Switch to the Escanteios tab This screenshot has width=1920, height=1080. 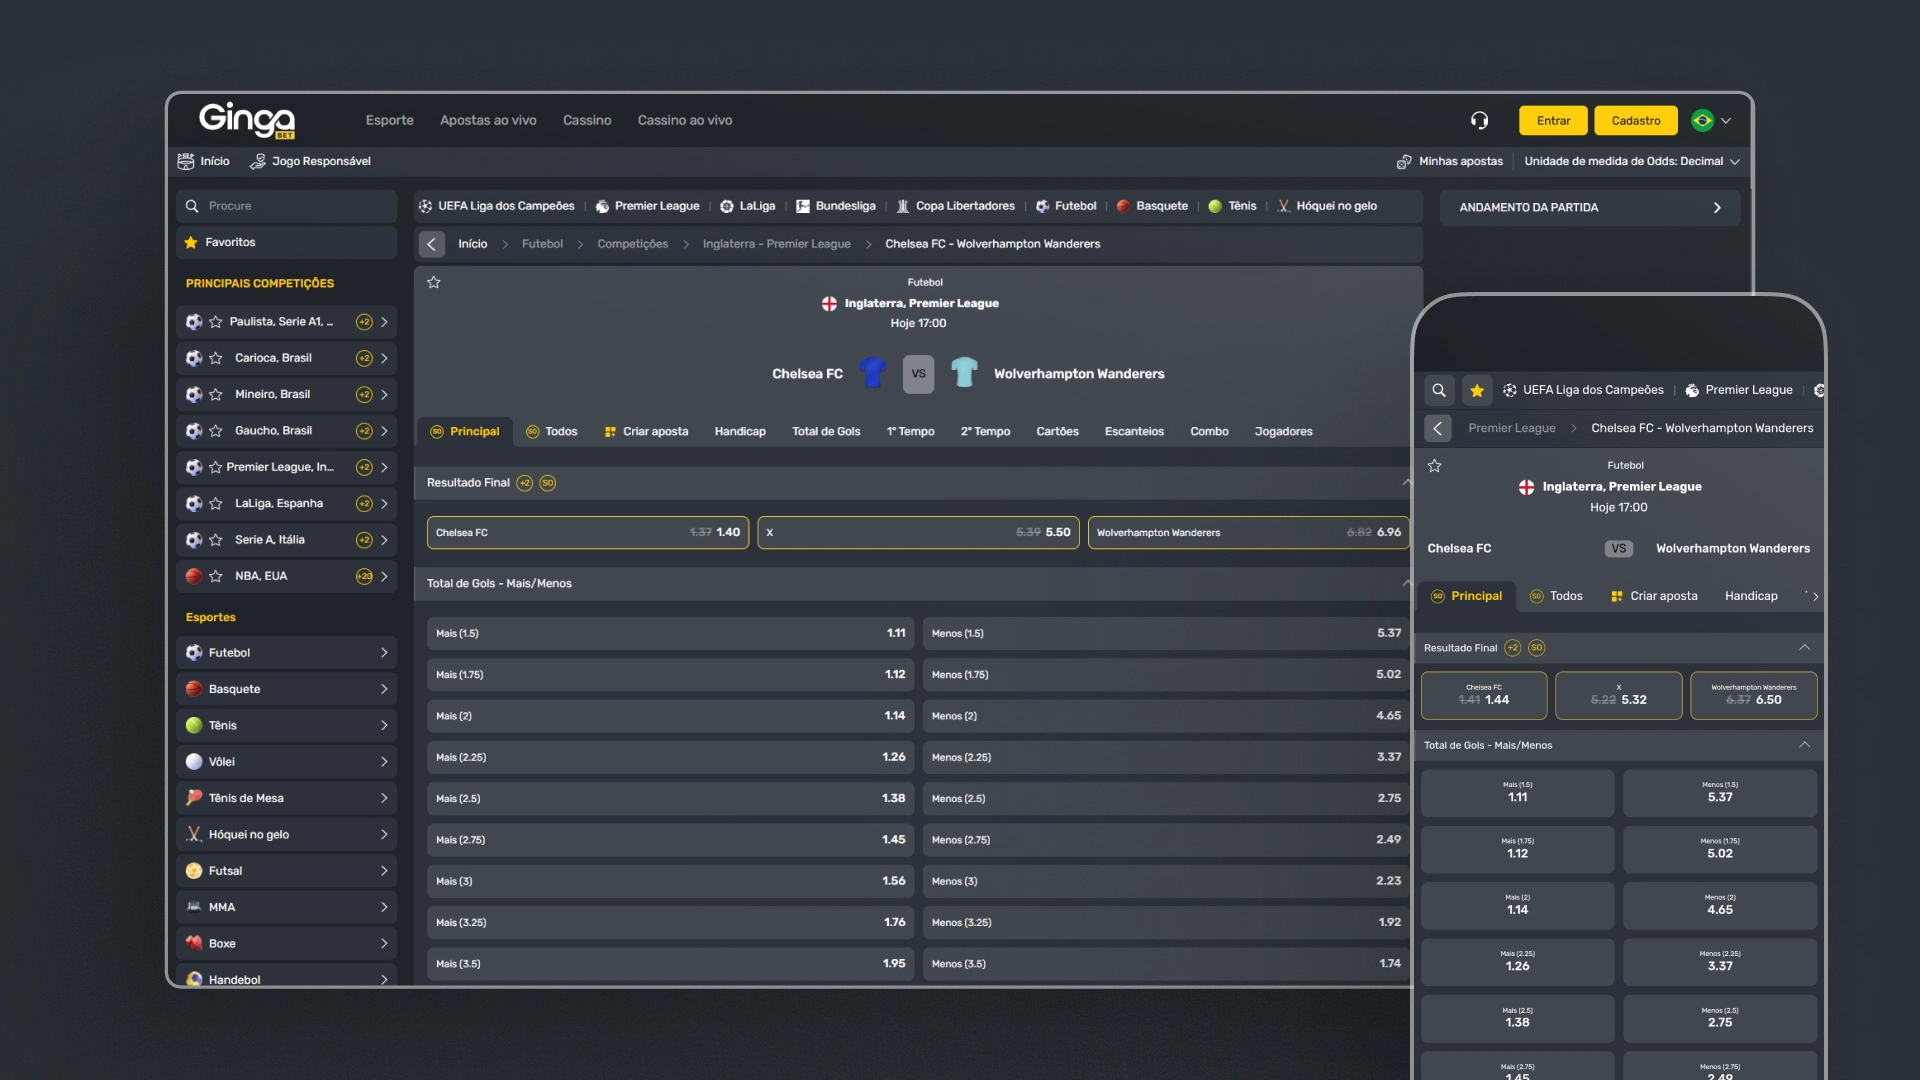(1134, 432)
